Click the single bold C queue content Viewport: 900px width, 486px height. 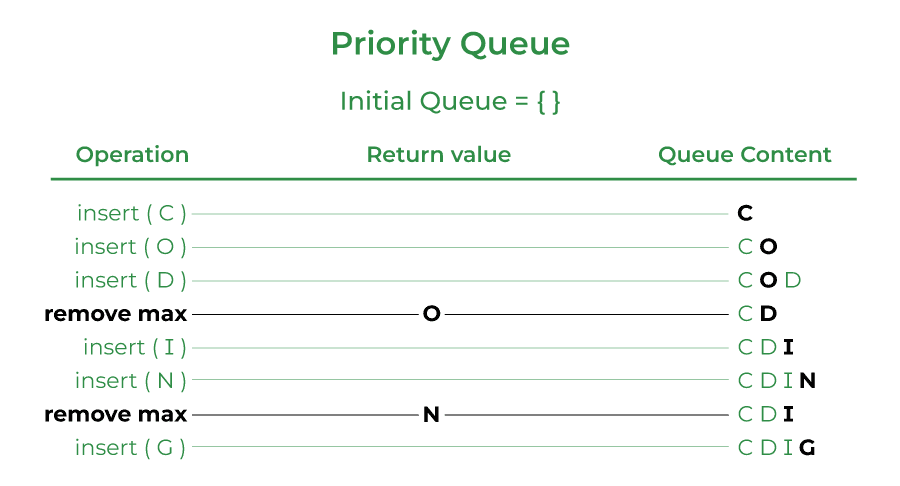(744, 213)
